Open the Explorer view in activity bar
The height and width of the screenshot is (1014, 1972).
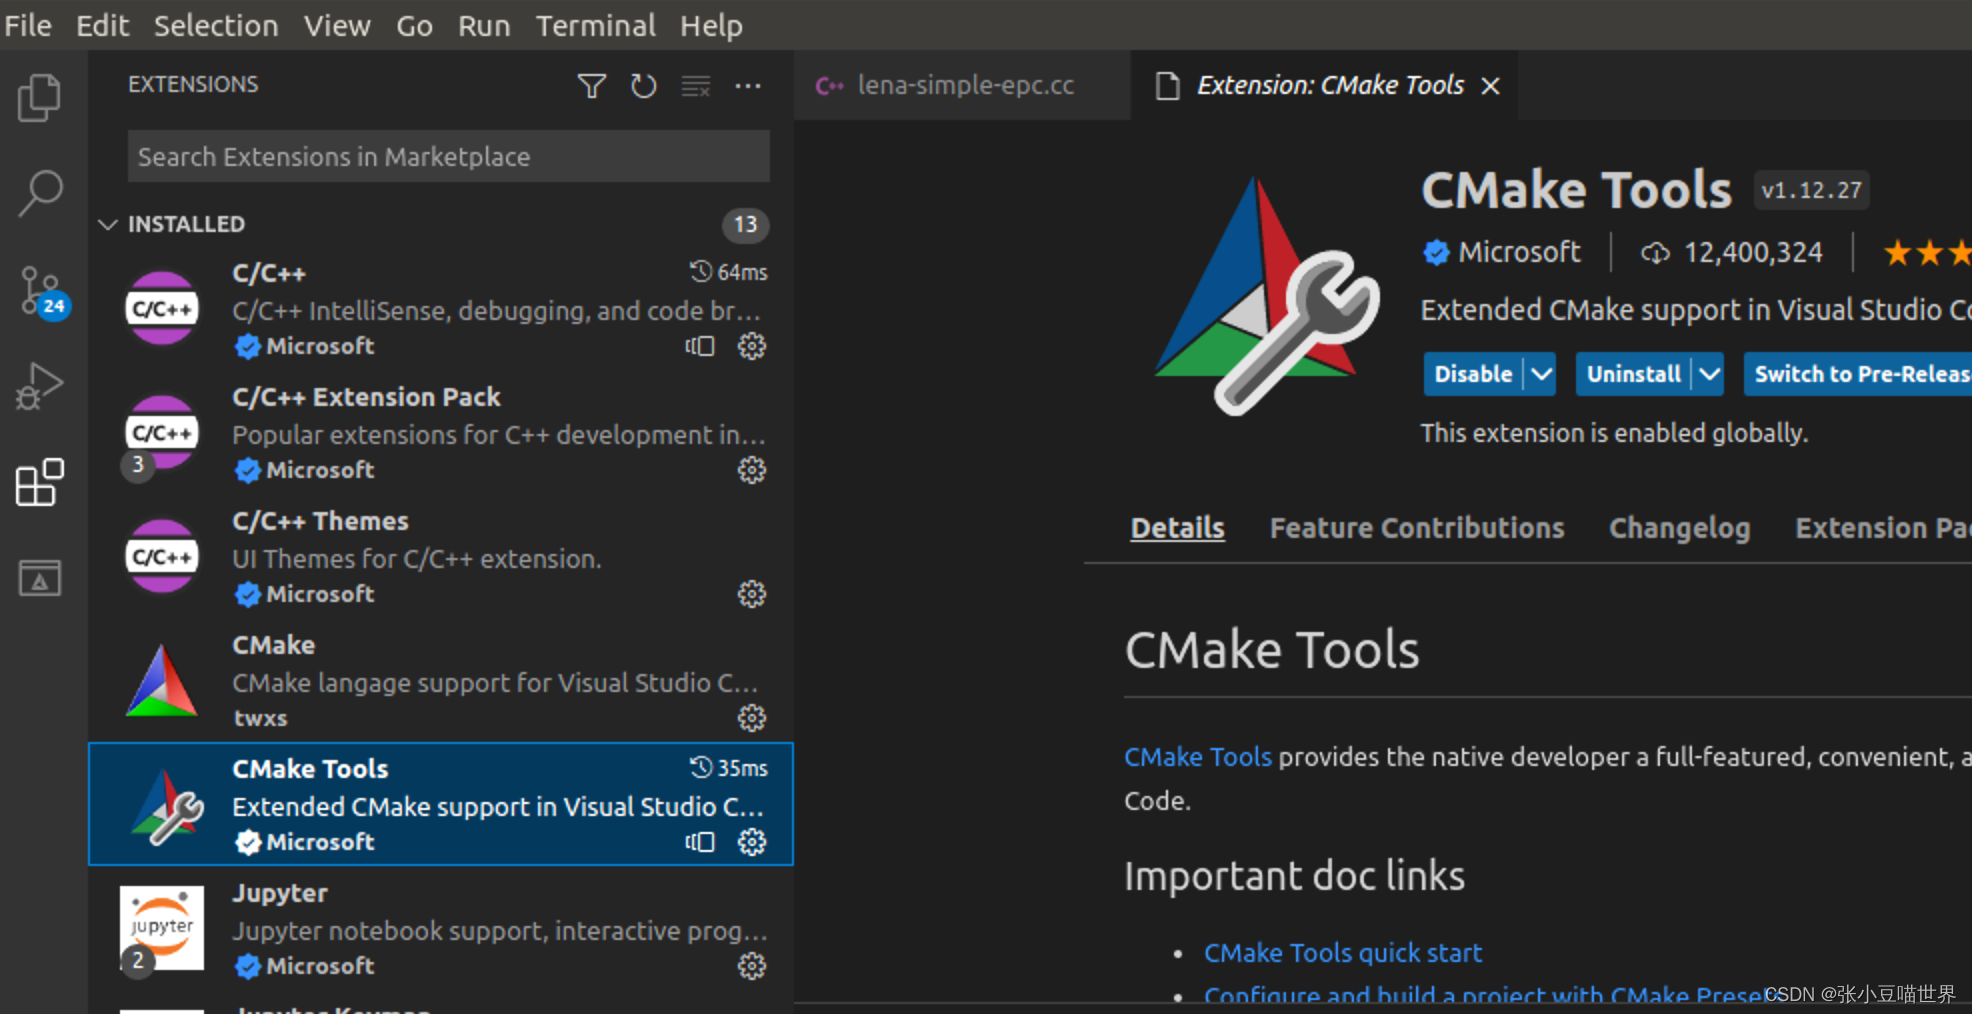(40, 98)
